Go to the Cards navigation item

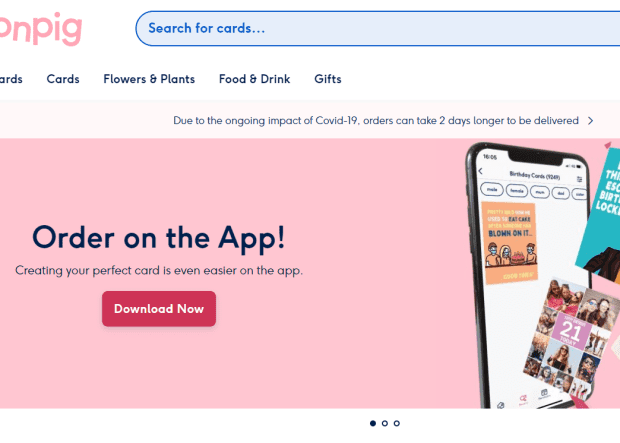click(x=63, y=79)
